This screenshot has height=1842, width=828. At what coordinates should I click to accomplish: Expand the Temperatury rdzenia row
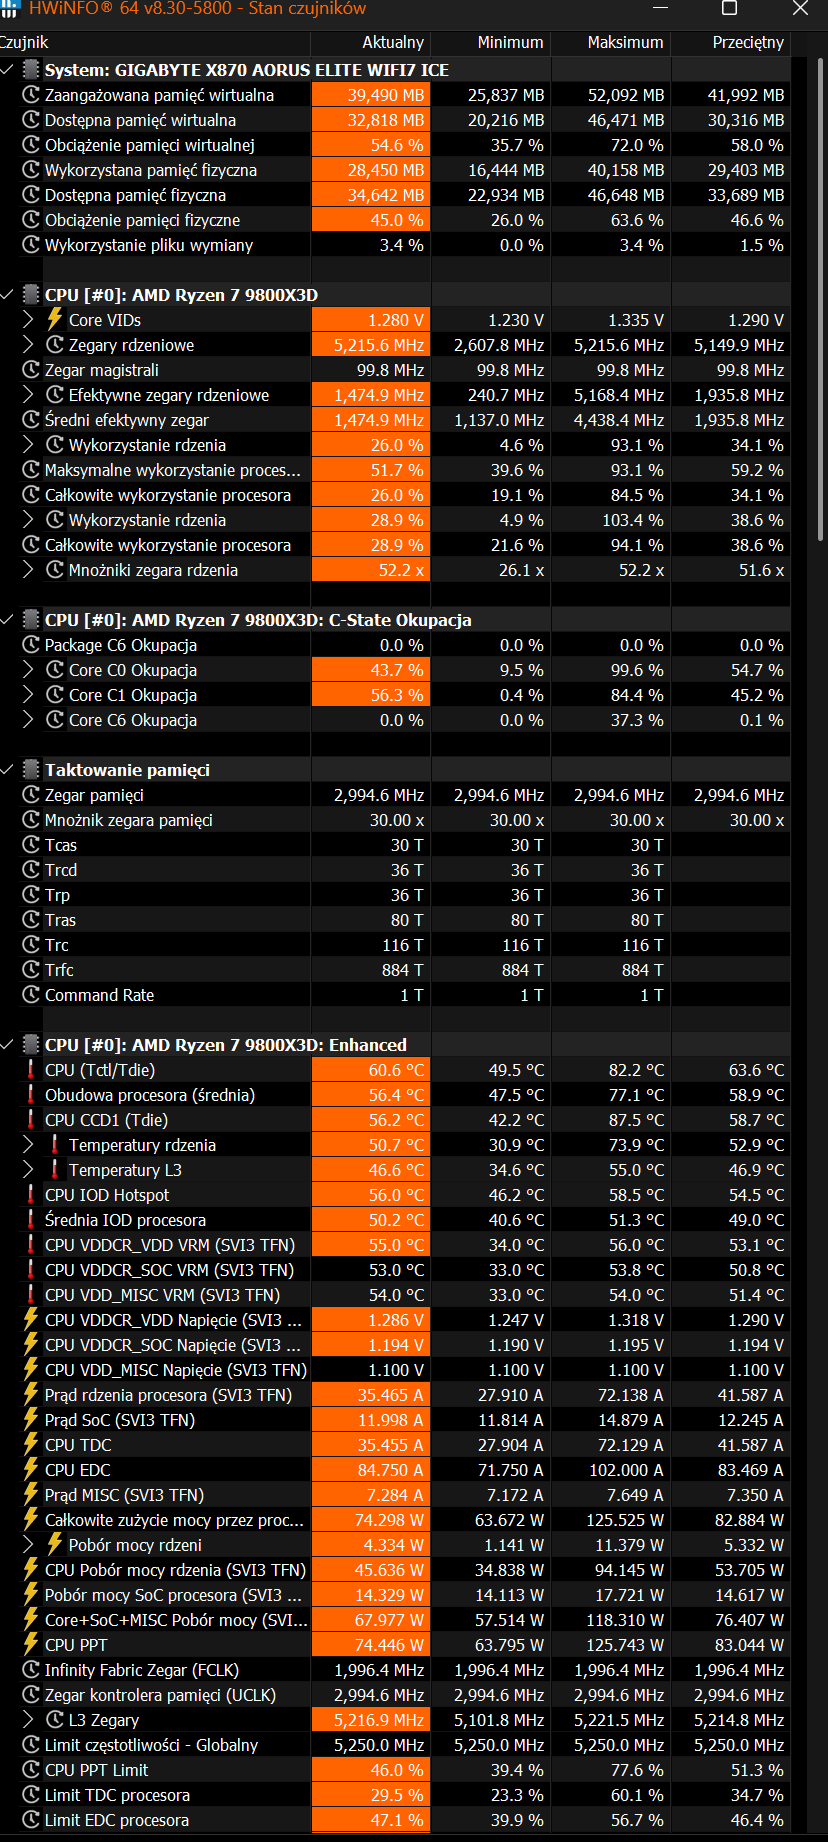[28, 1145]
